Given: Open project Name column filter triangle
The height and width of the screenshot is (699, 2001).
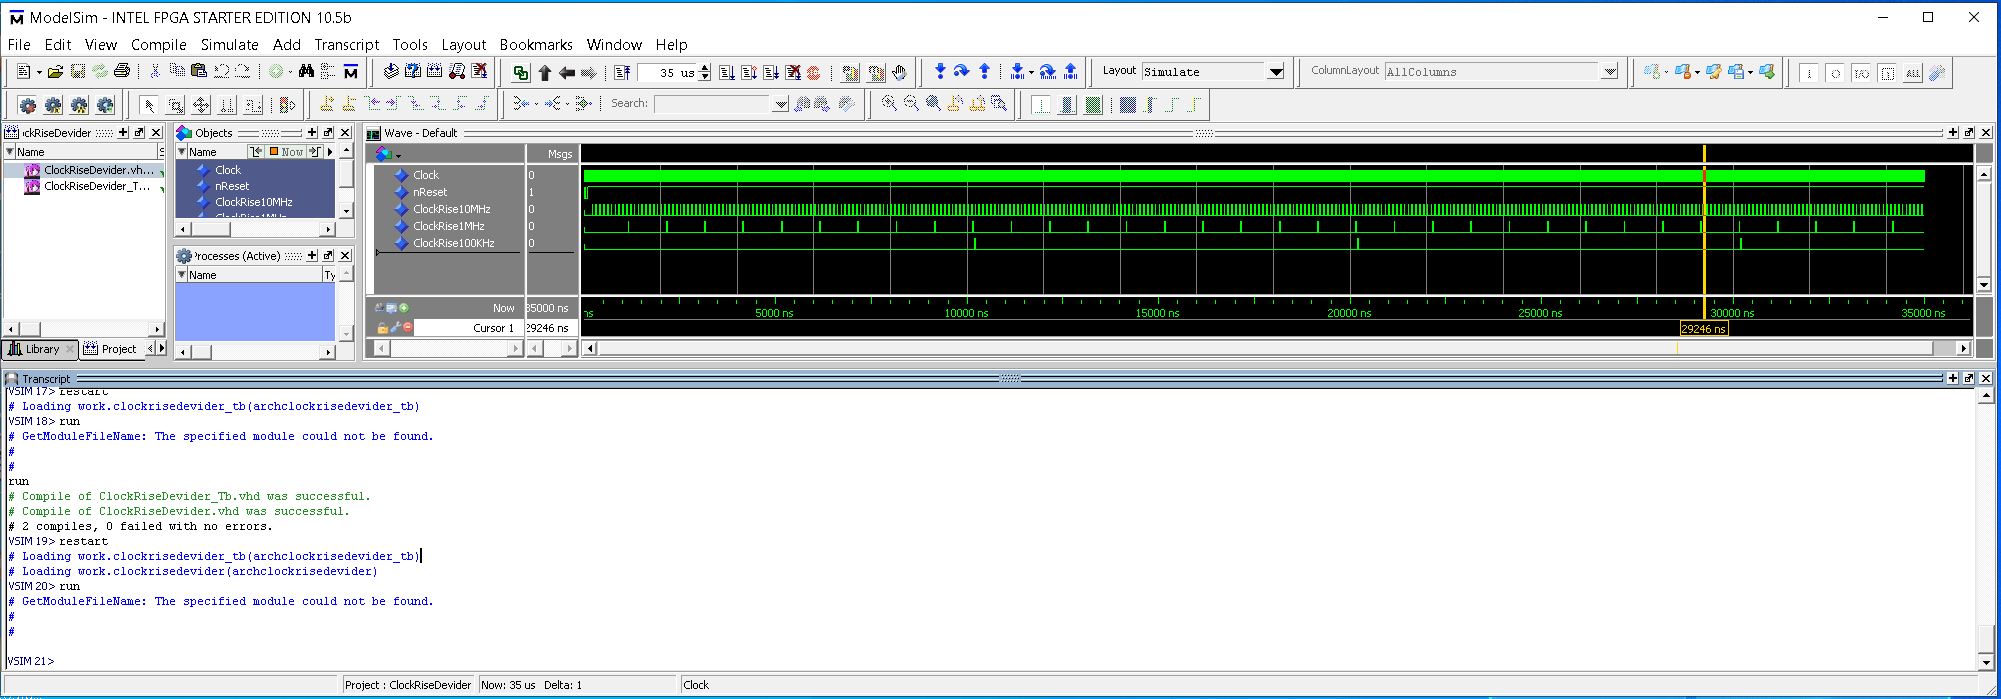Looking at the screenshot, I should (x=10, y=152).
